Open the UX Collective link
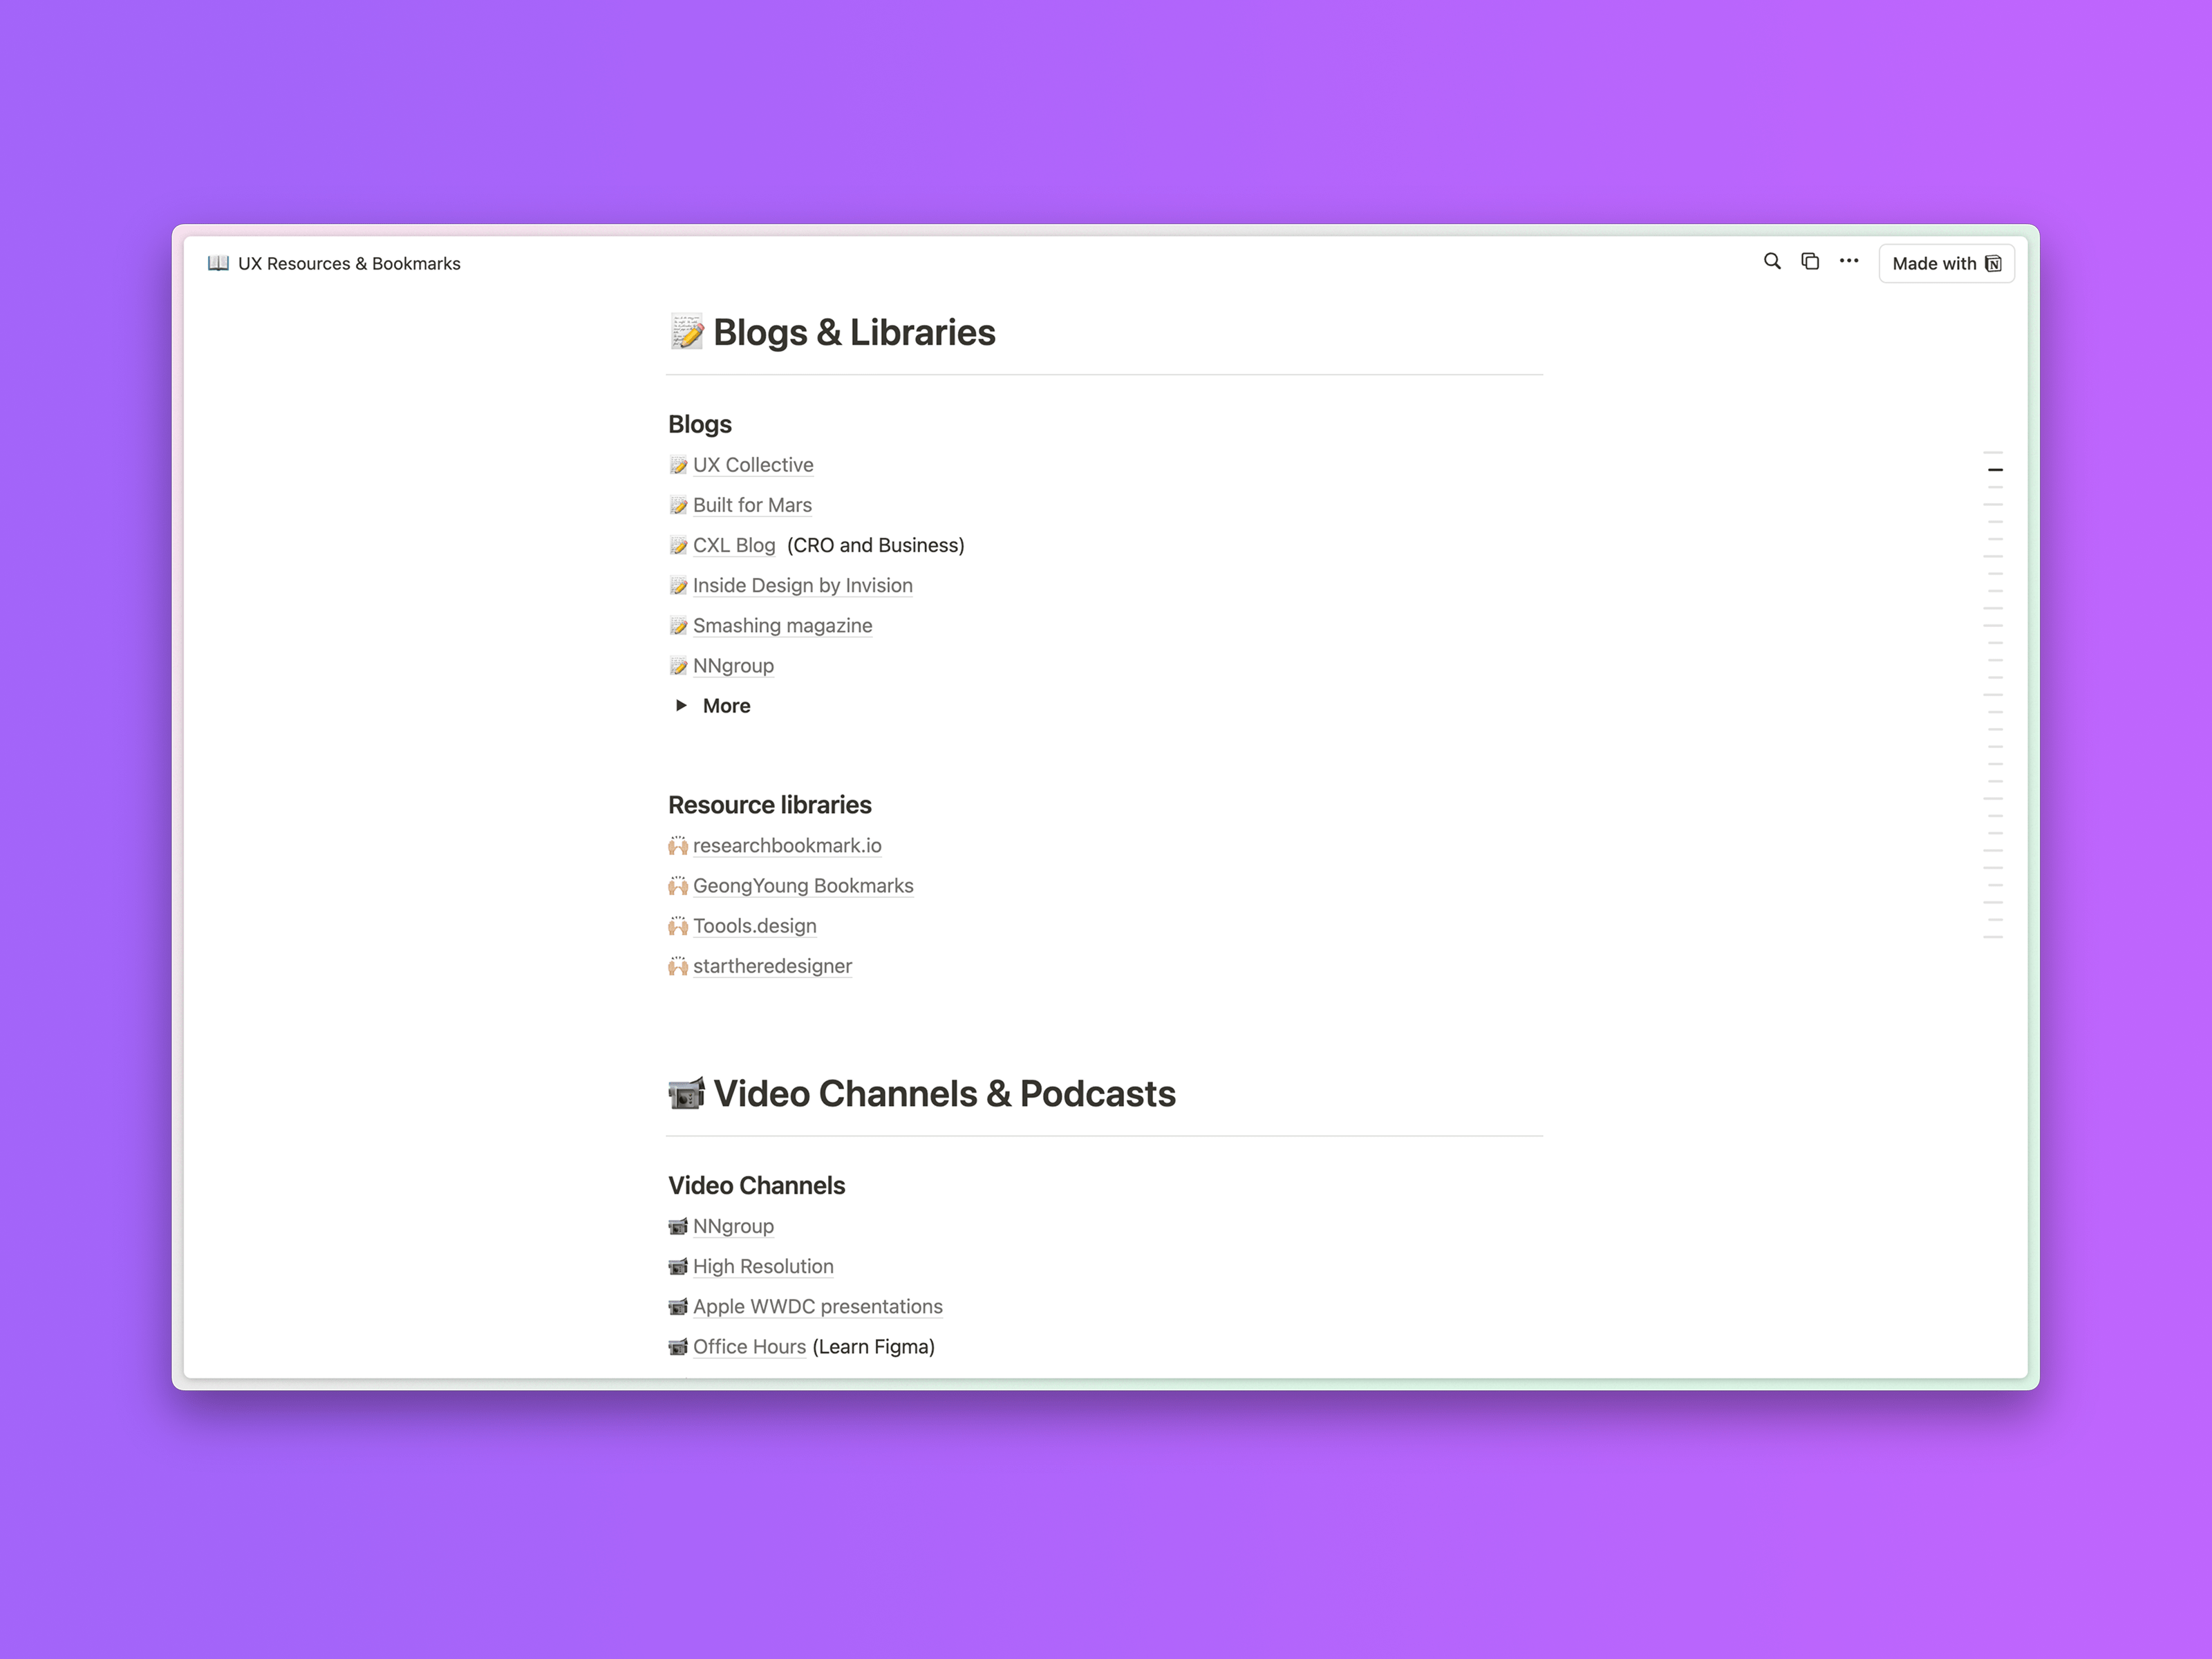Viewport: 2212px width, 1659px height. 753,465
